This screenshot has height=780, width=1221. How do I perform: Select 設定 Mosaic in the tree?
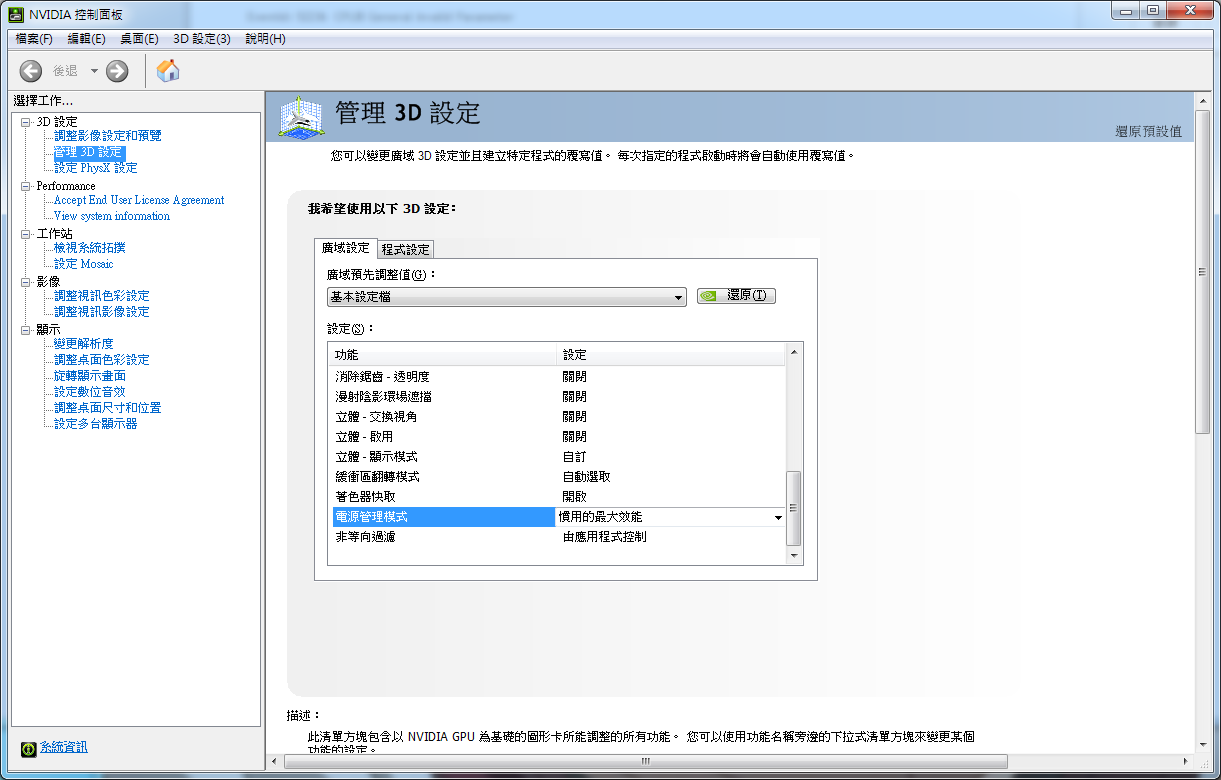tap(83, 264)
